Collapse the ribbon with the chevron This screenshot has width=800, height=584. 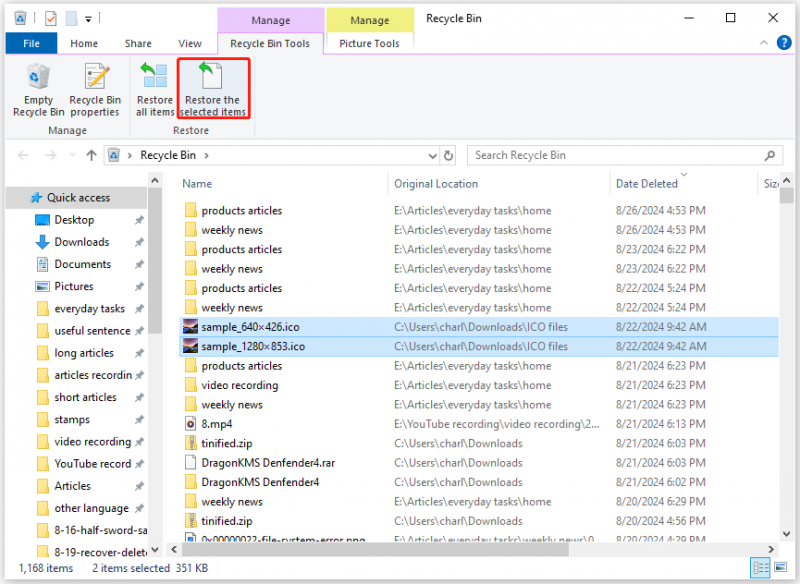click(764, 43)
